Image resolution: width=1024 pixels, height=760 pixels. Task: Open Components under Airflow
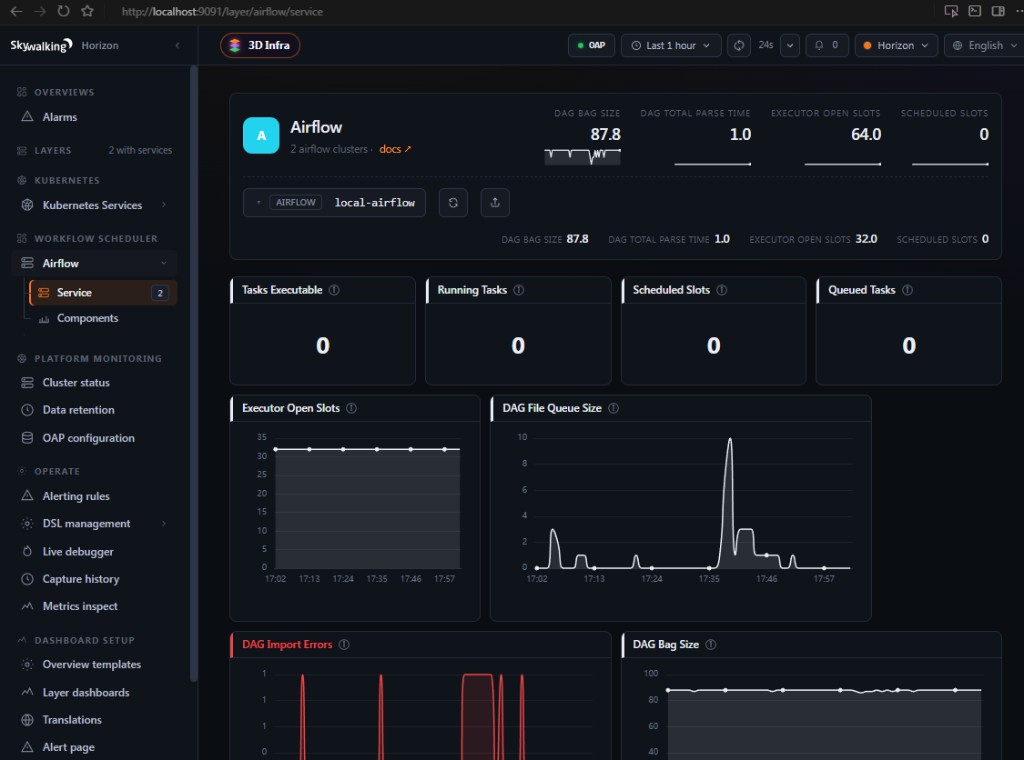click(88, 318)
